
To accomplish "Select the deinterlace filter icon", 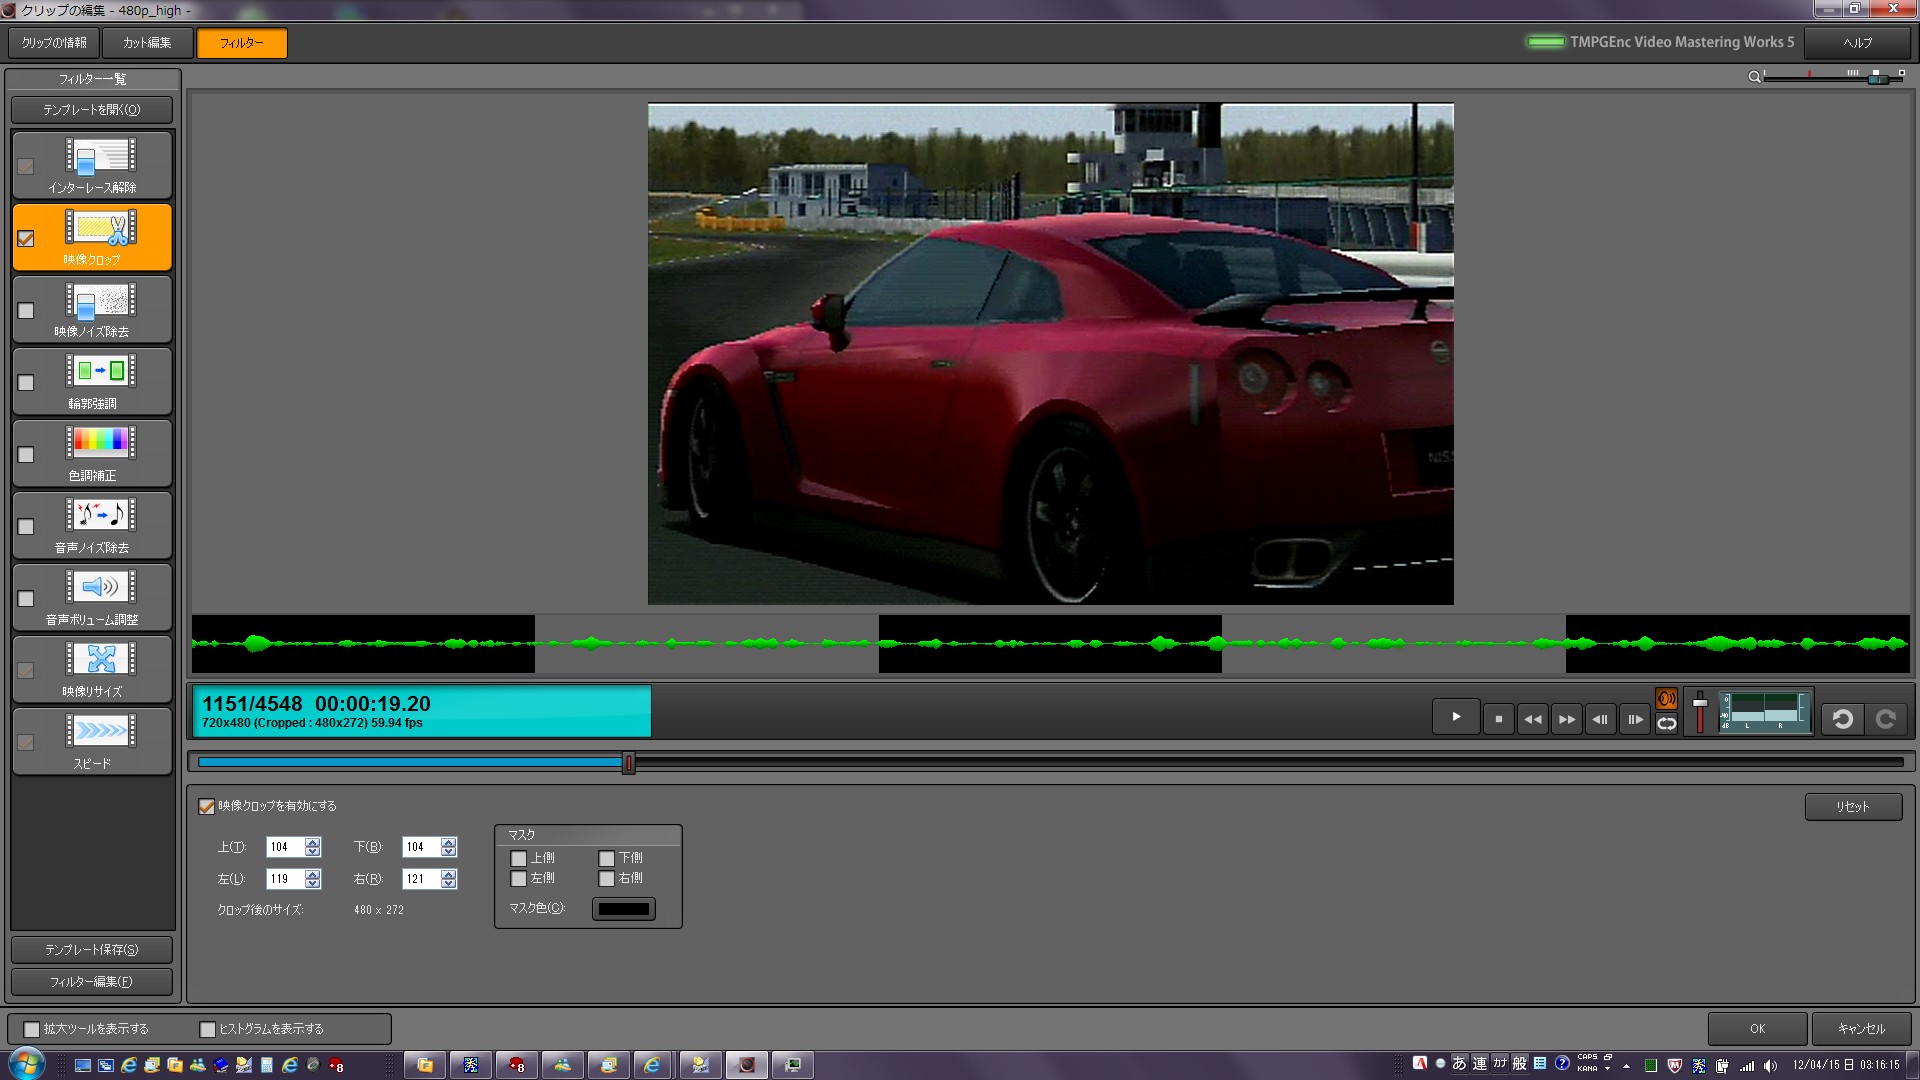I will (x=101, y=156).
